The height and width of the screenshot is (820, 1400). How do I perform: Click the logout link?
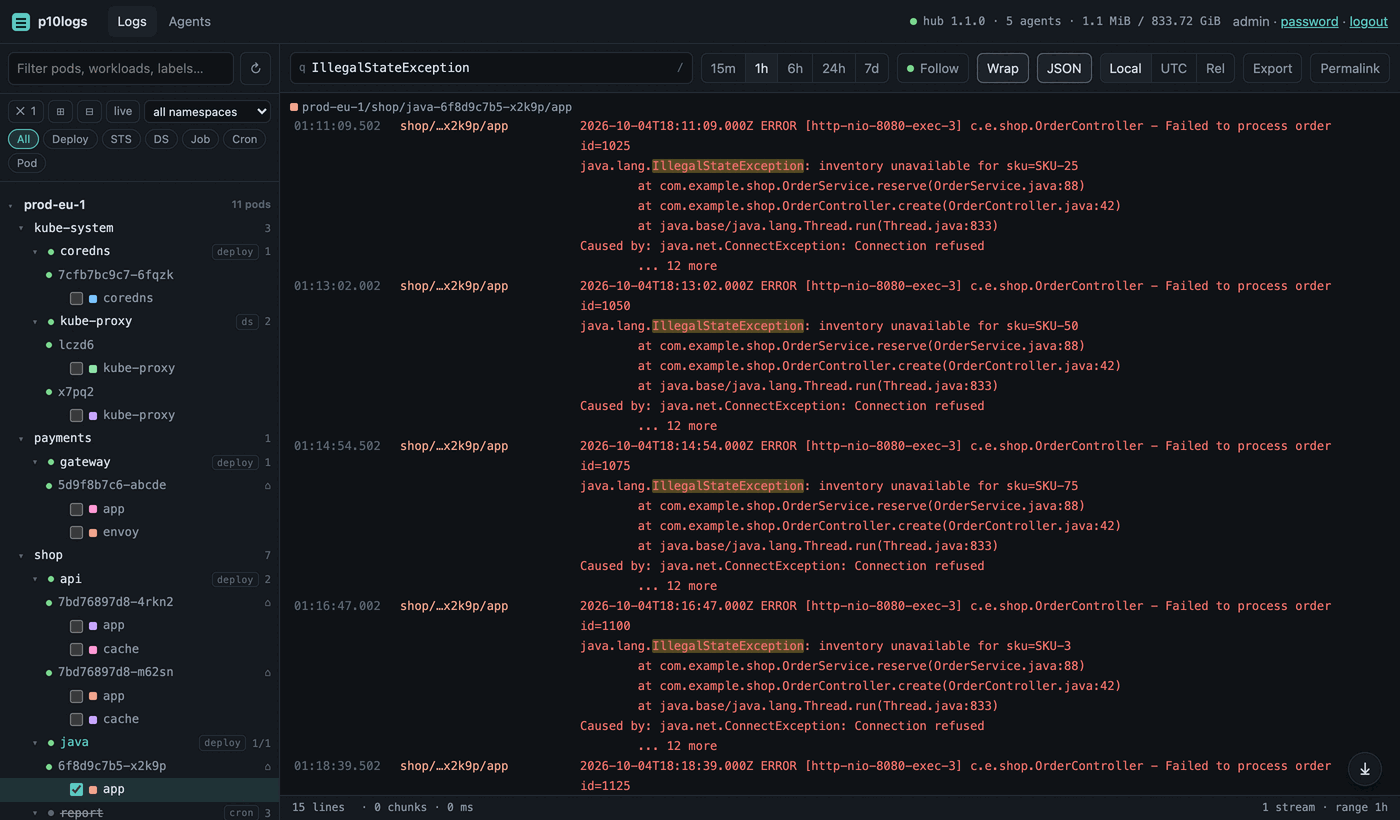1369,21
